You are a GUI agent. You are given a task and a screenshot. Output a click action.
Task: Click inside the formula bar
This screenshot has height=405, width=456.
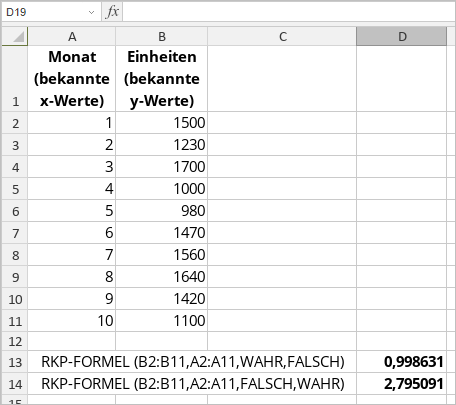click(289, 12)
